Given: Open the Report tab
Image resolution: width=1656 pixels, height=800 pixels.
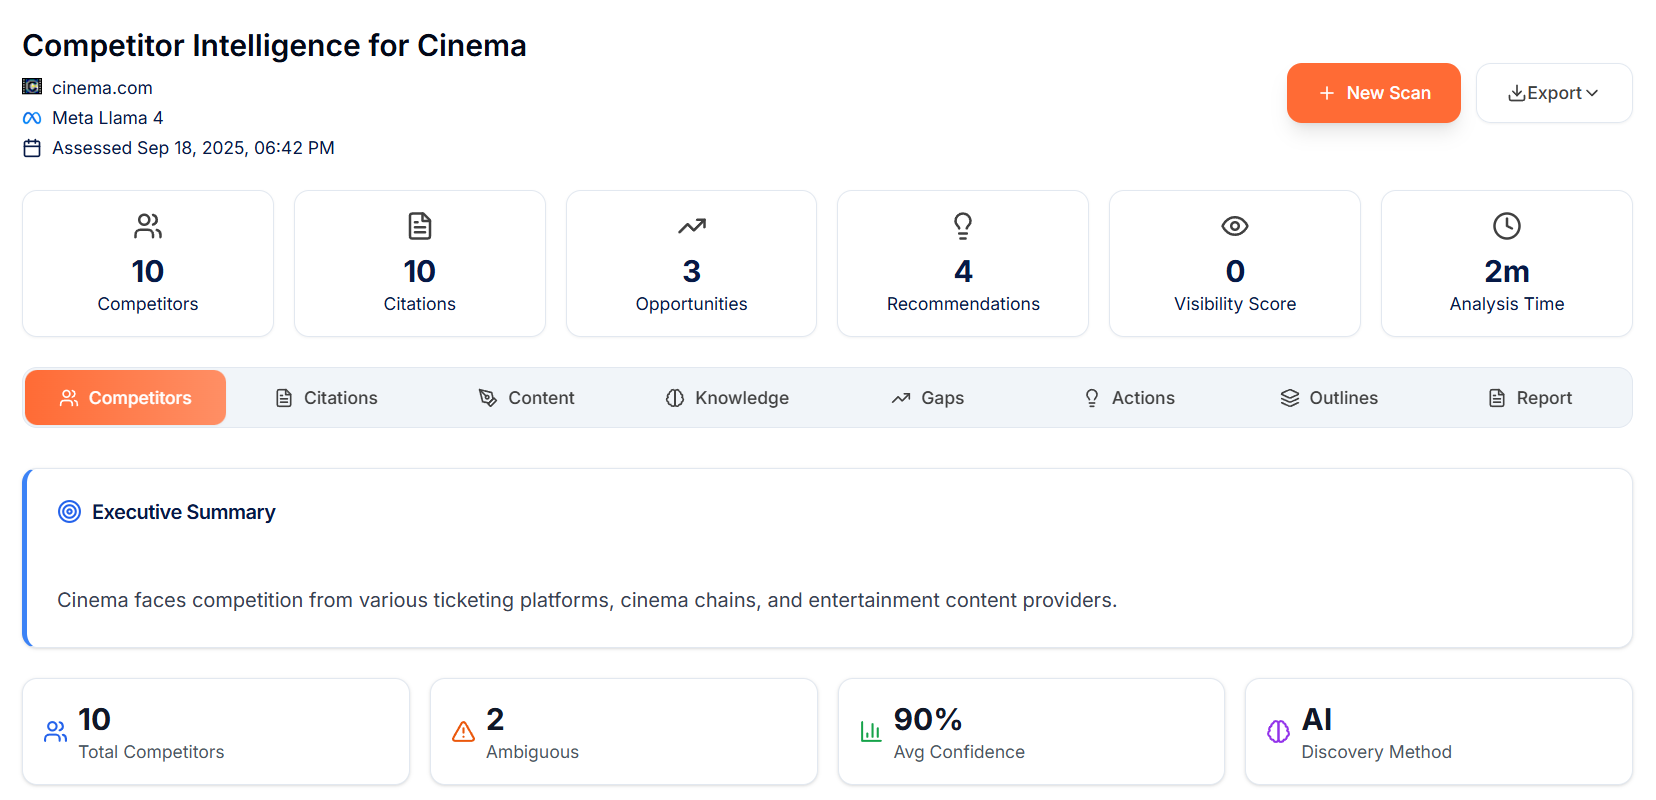Looking at the screenshot, I should click(x=1529, y=398).
